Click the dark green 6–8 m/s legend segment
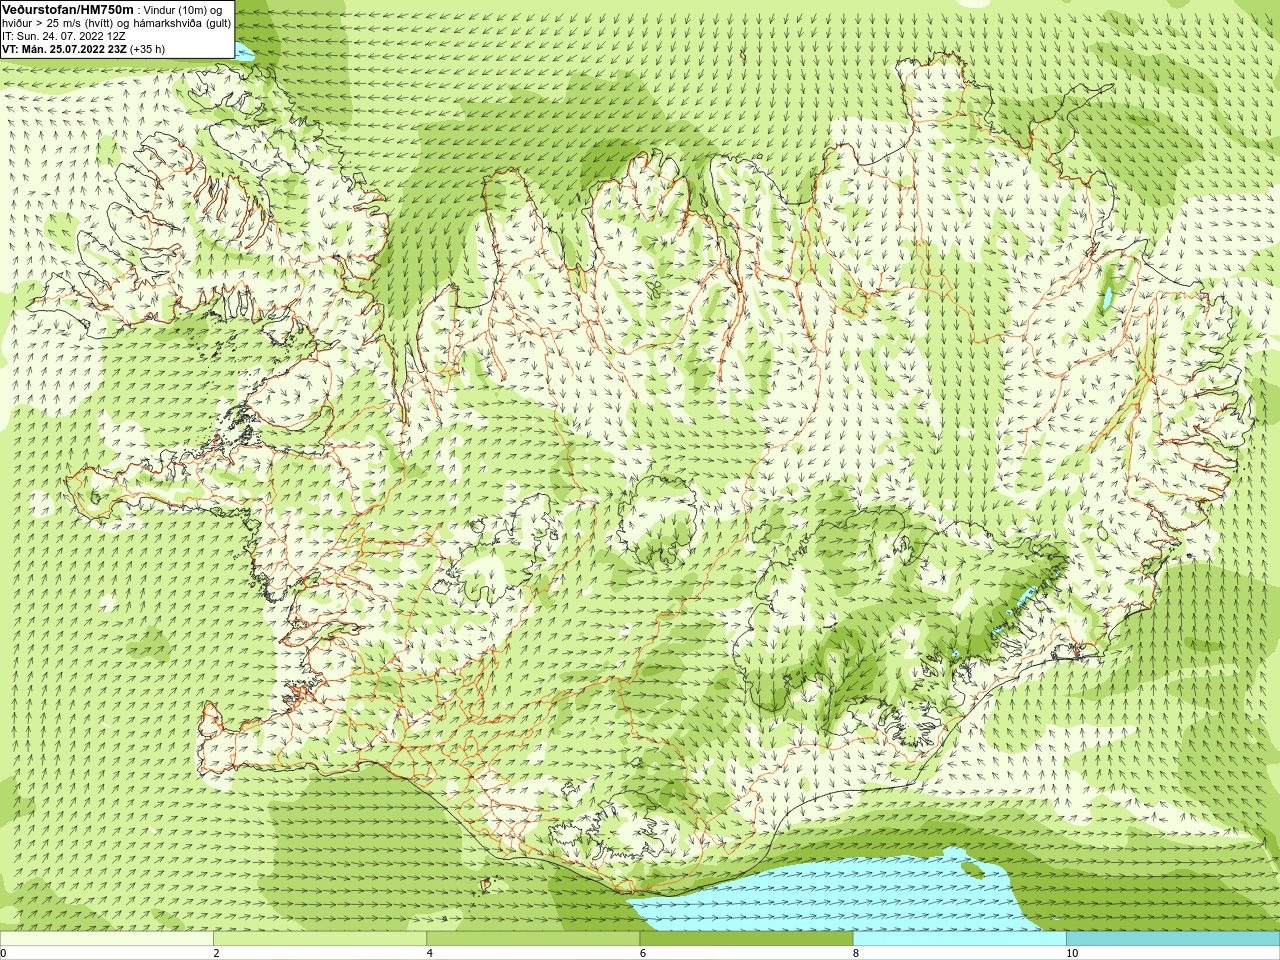This screenshot has height=960, width=1280. [x=746, y=939]
